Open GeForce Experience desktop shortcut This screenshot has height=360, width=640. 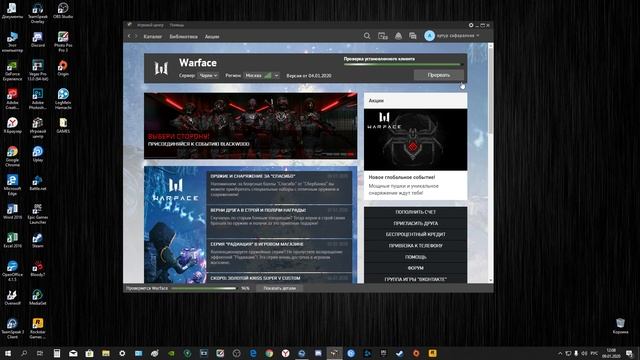pos(12,71)
